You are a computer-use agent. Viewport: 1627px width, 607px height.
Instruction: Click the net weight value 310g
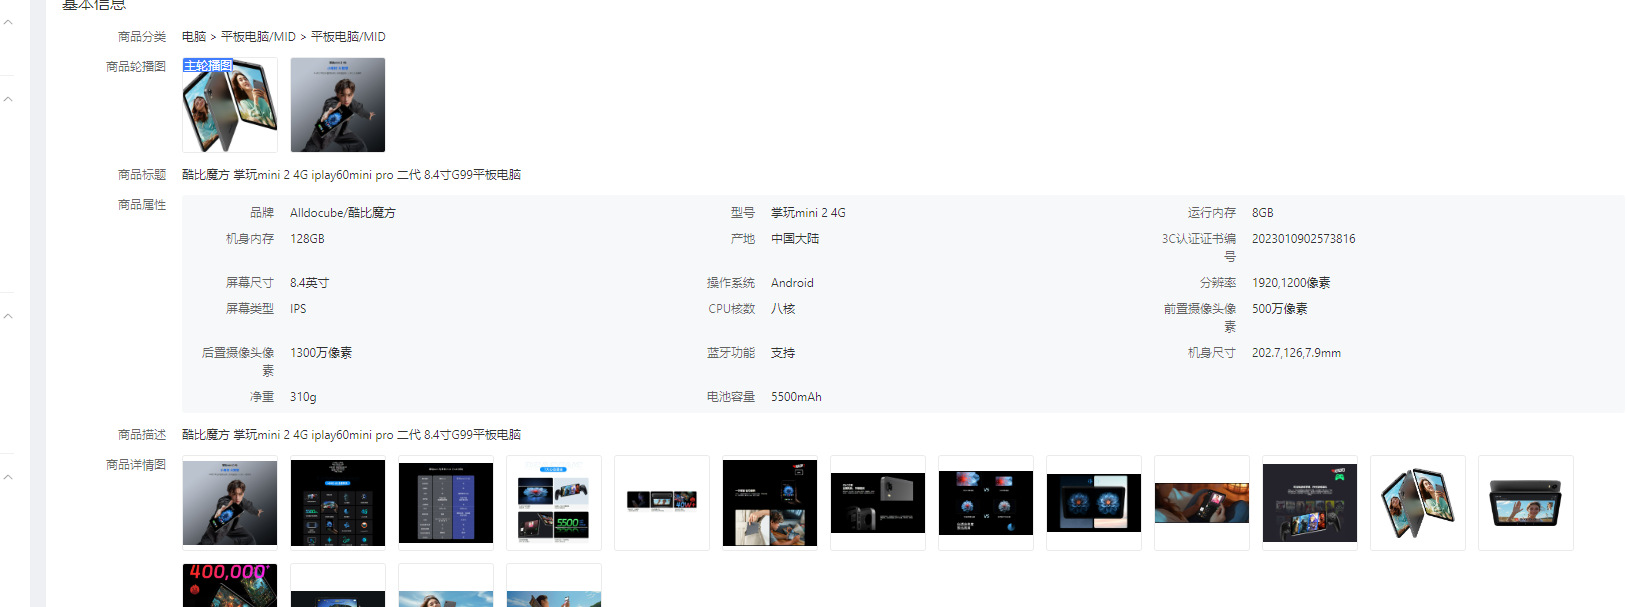303,397
